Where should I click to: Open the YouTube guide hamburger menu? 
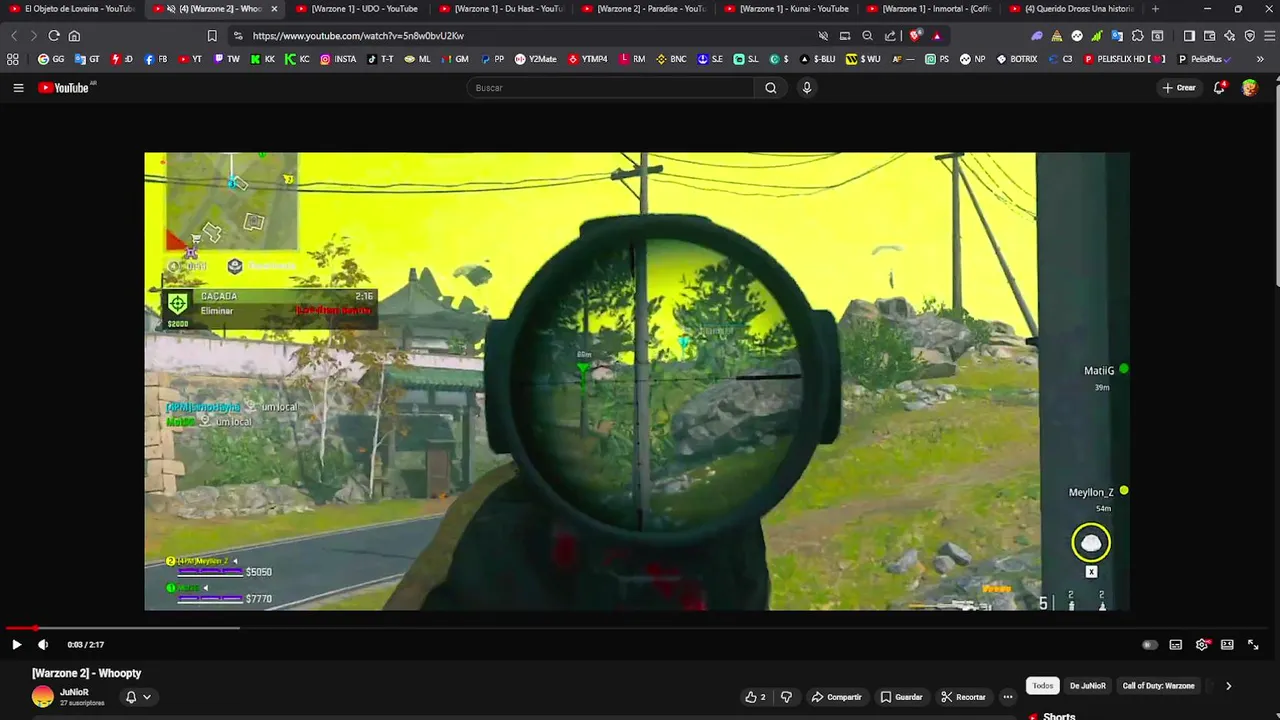pyautogui.click(x=18, y=88)
